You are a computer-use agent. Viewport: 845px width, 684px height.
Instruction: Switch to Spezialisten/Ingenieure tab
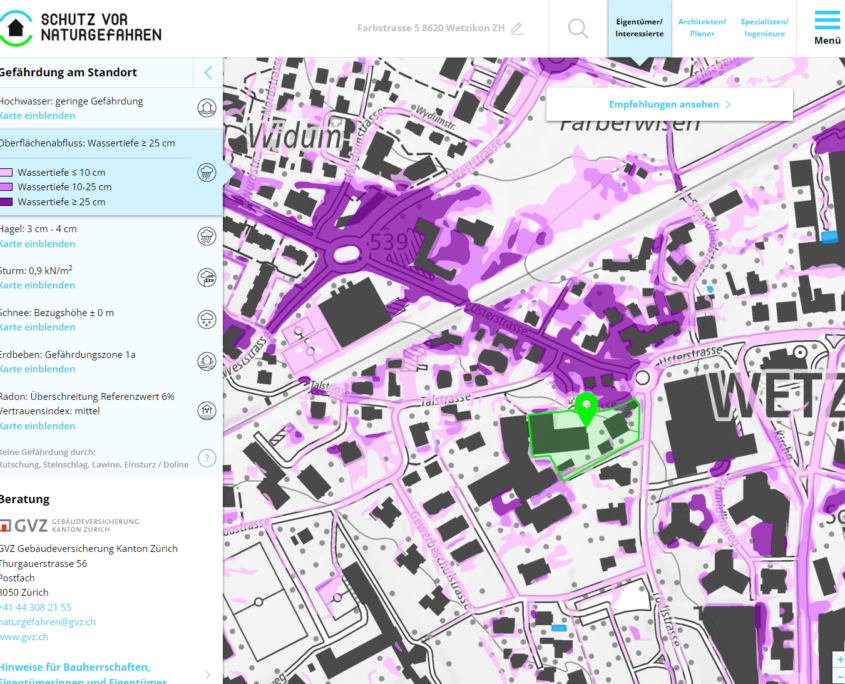[765, 28]
